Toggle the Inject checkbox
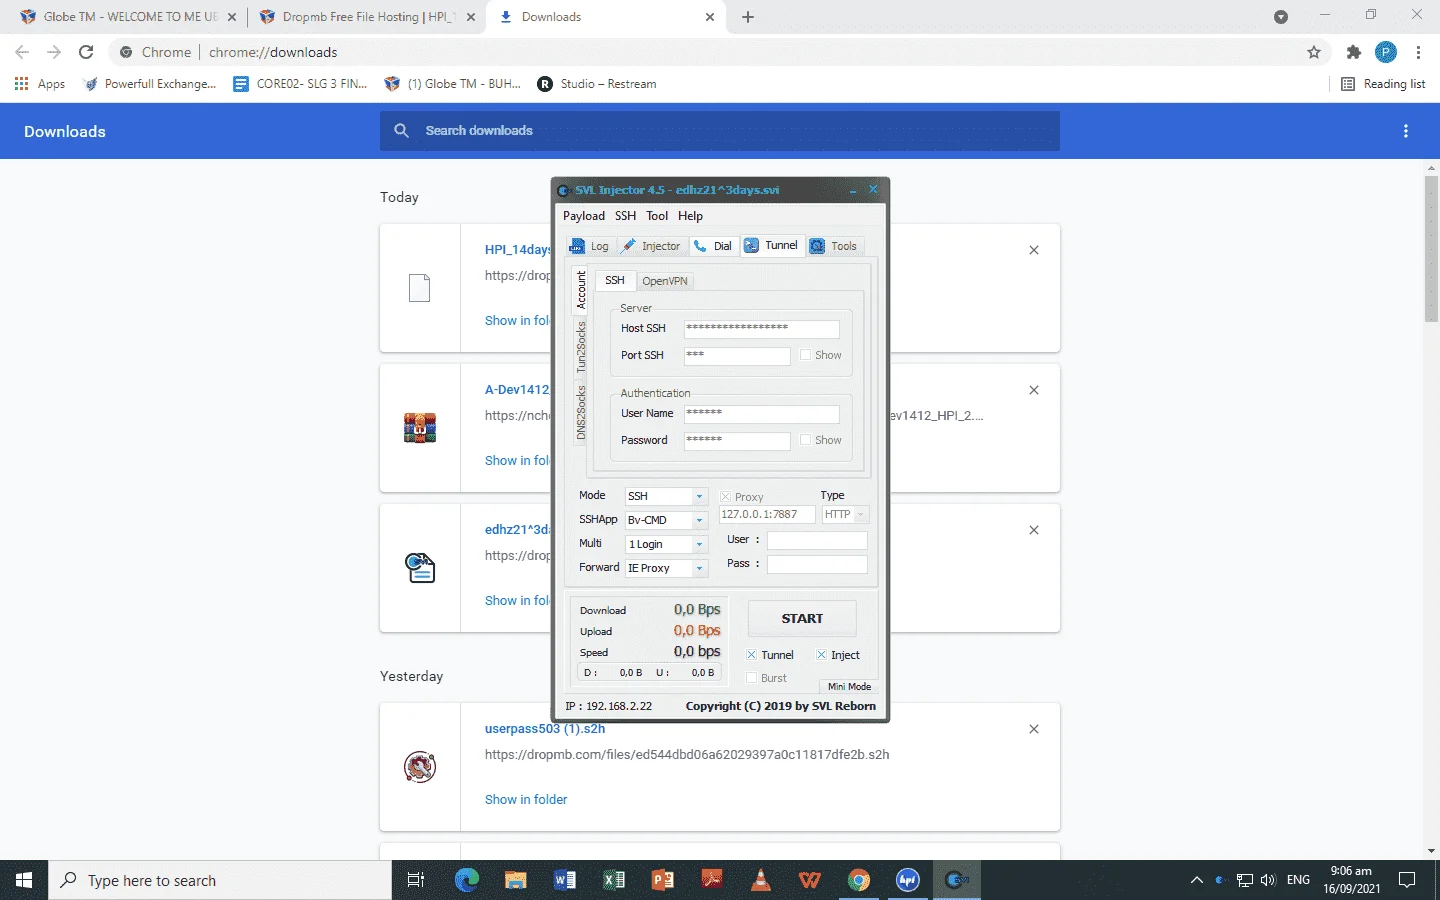This screenshot has width=1440, height=900. point(821,655)
